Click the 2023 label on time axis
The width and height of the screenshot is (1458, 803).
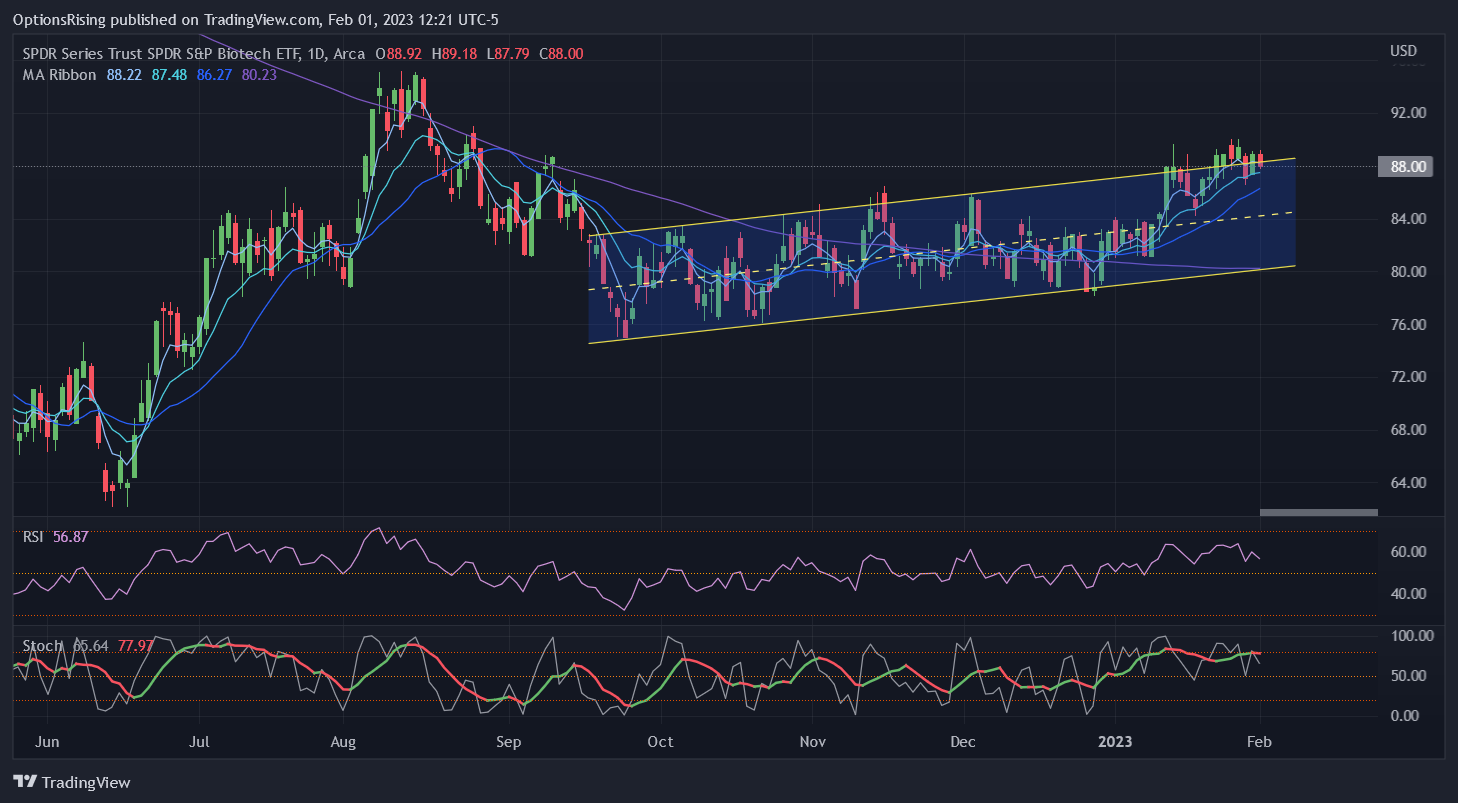pos(1115,742)
